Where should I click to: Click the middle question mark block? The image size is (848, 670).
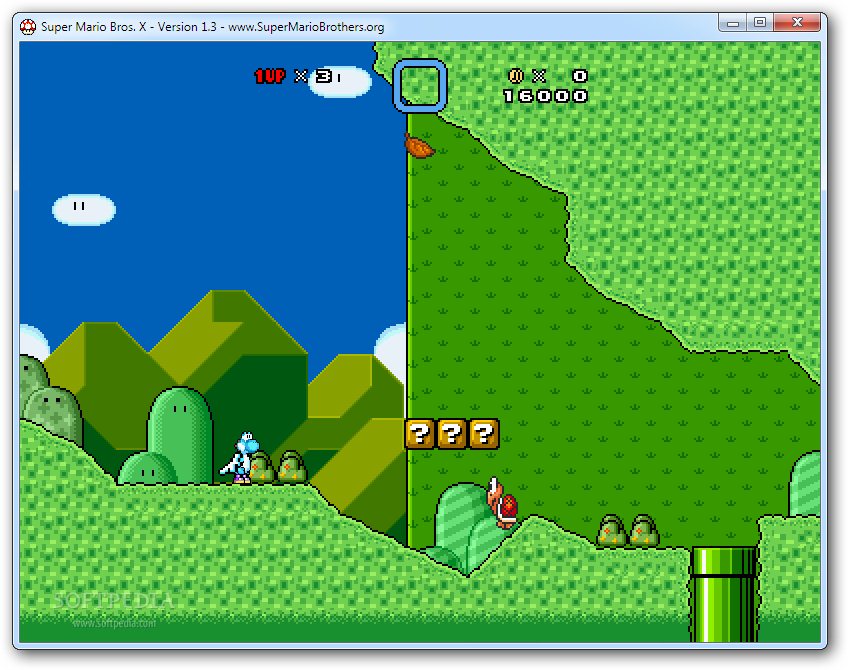(452, 434)
